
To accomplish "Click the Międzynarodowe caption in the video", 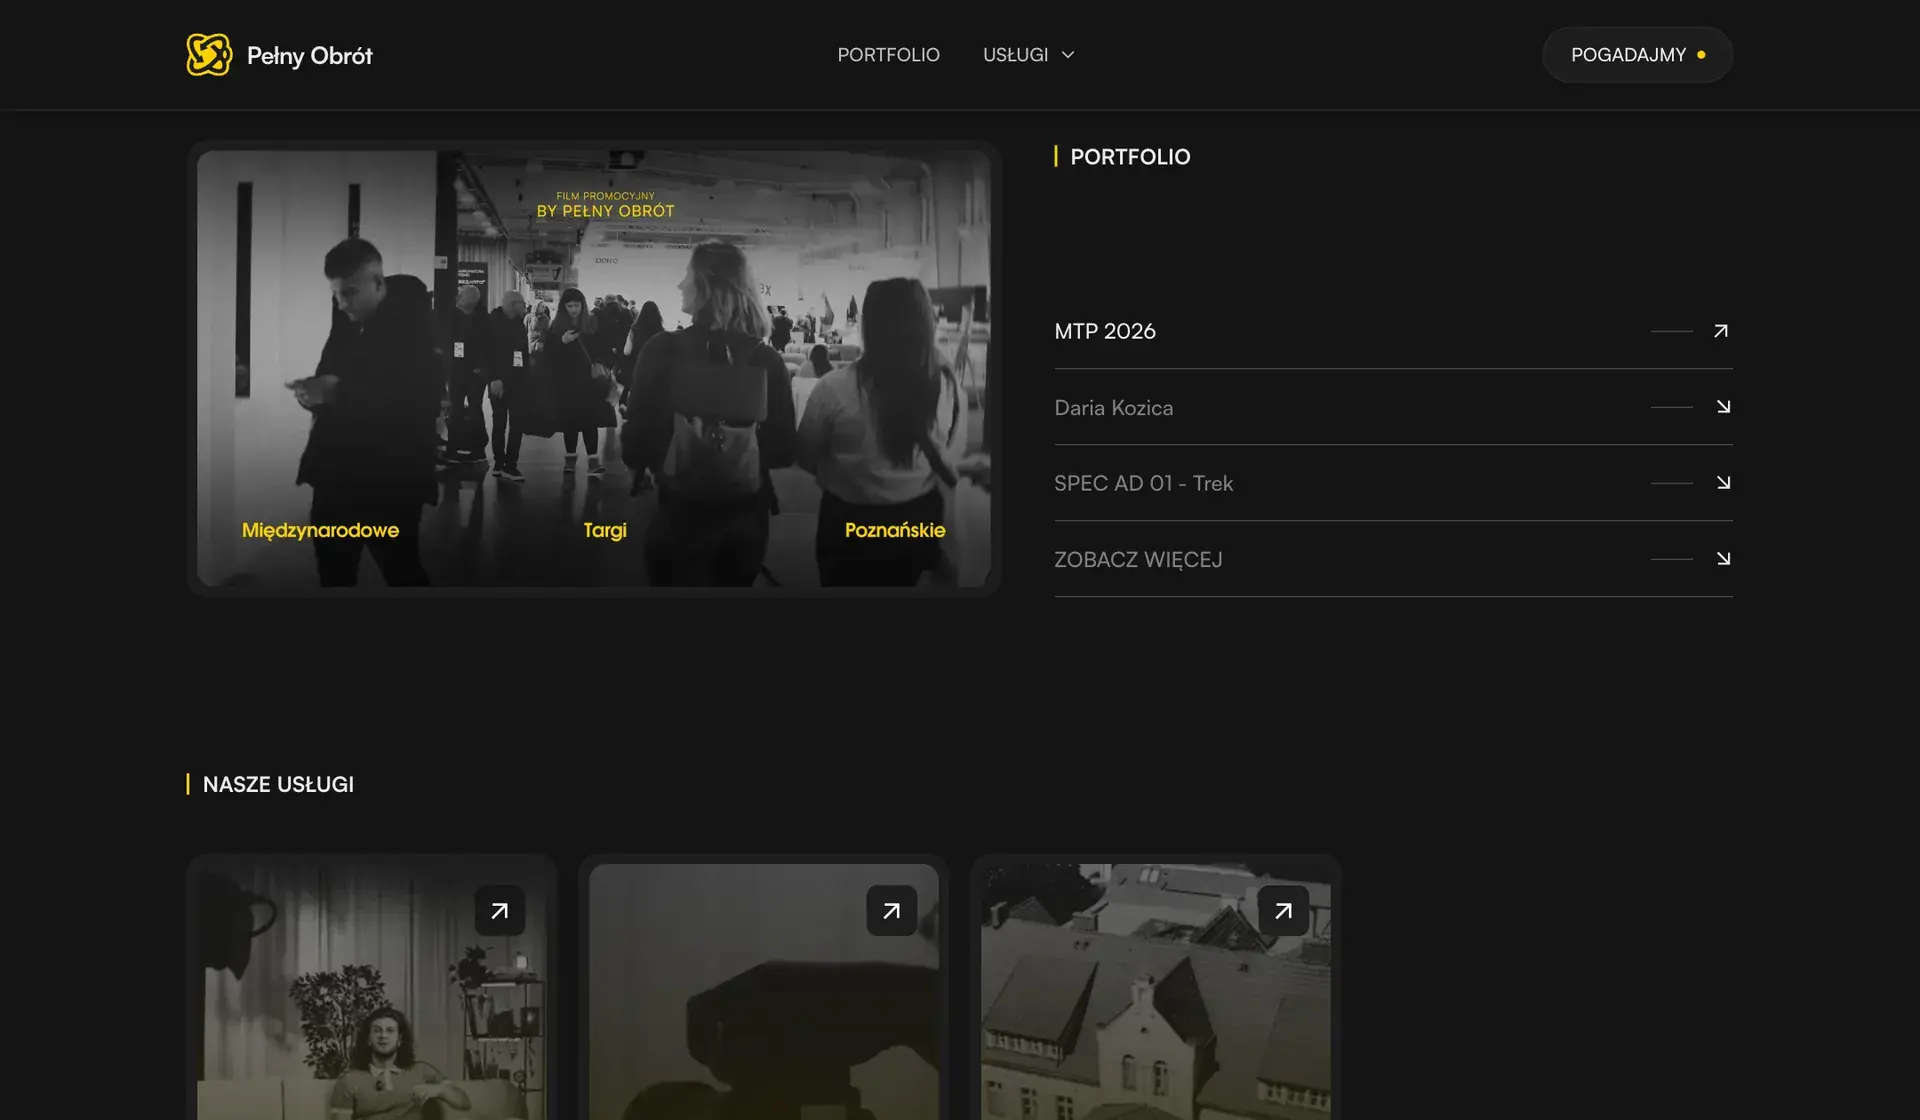I will click(320, 530).
